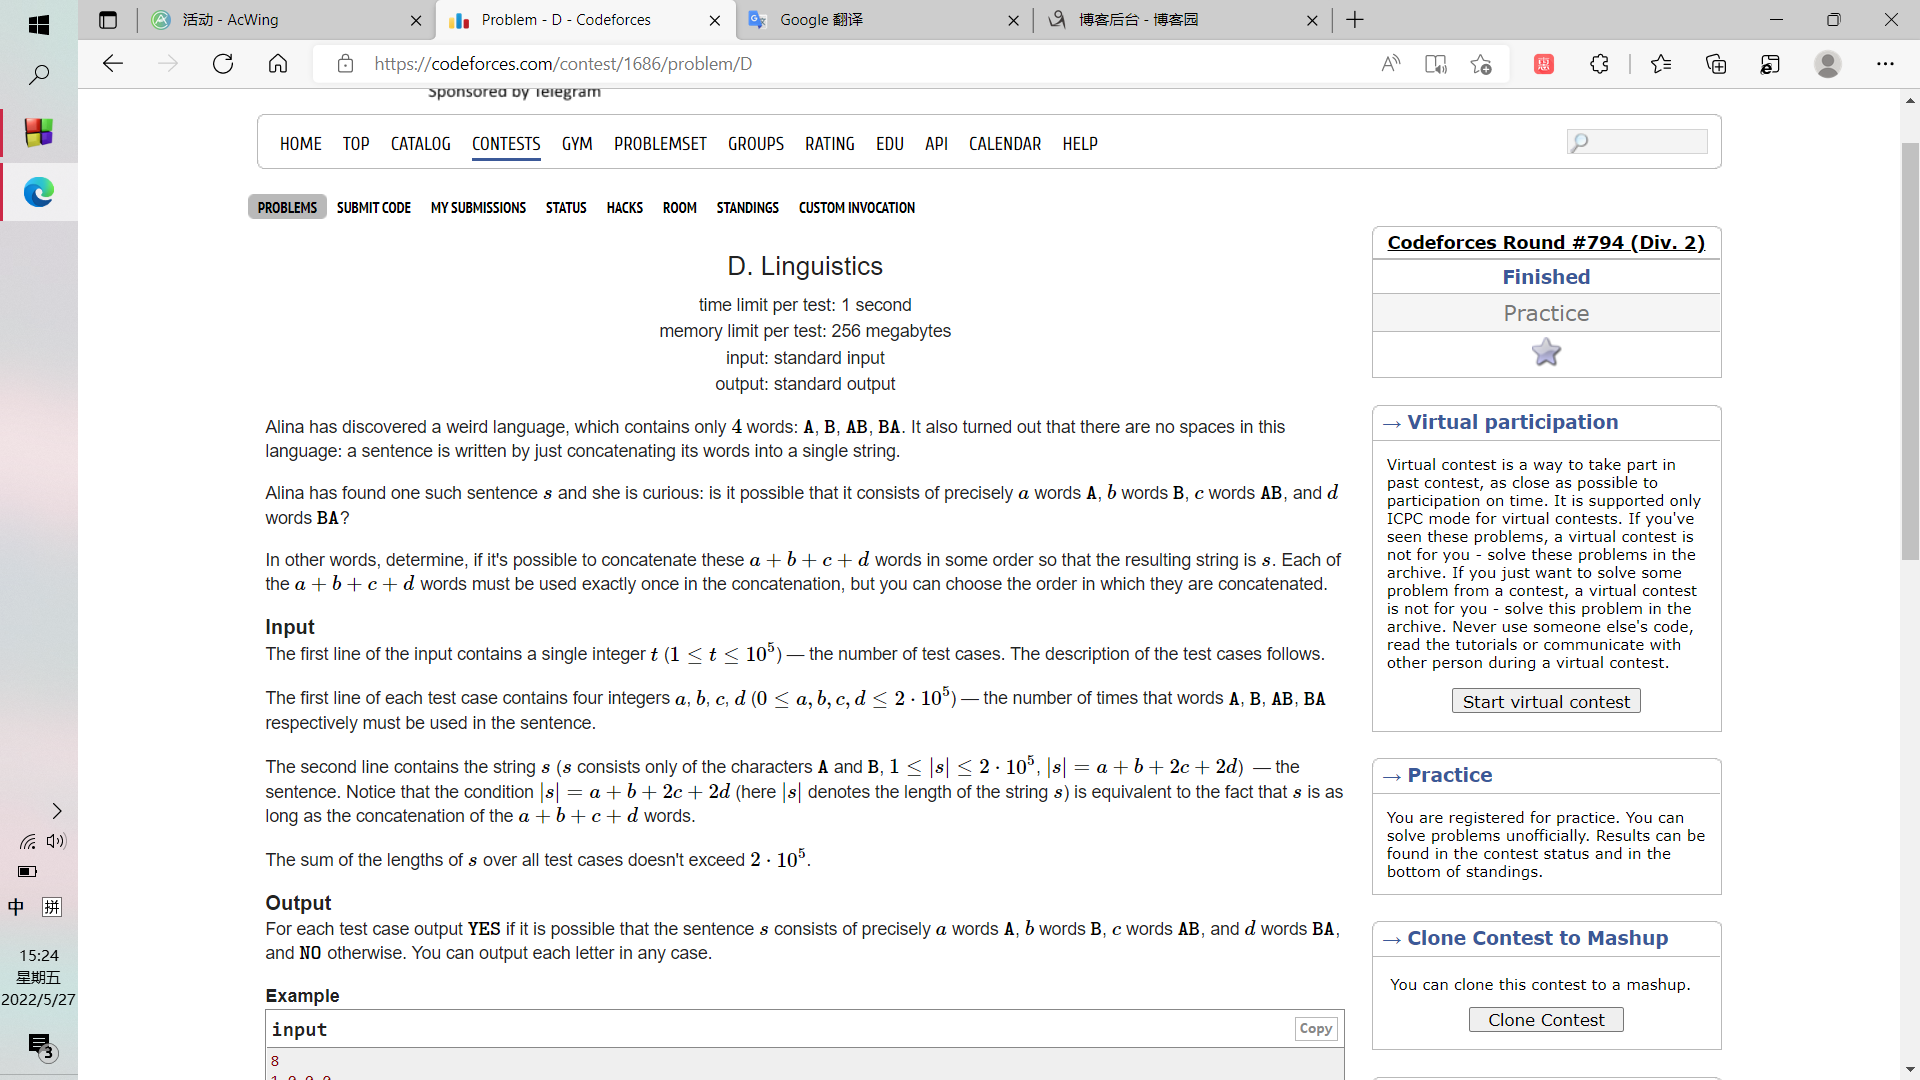The width and height of the screenshot is (1920, 1080).
Task: Click the home page icon
Action: (x=278, y=64)
